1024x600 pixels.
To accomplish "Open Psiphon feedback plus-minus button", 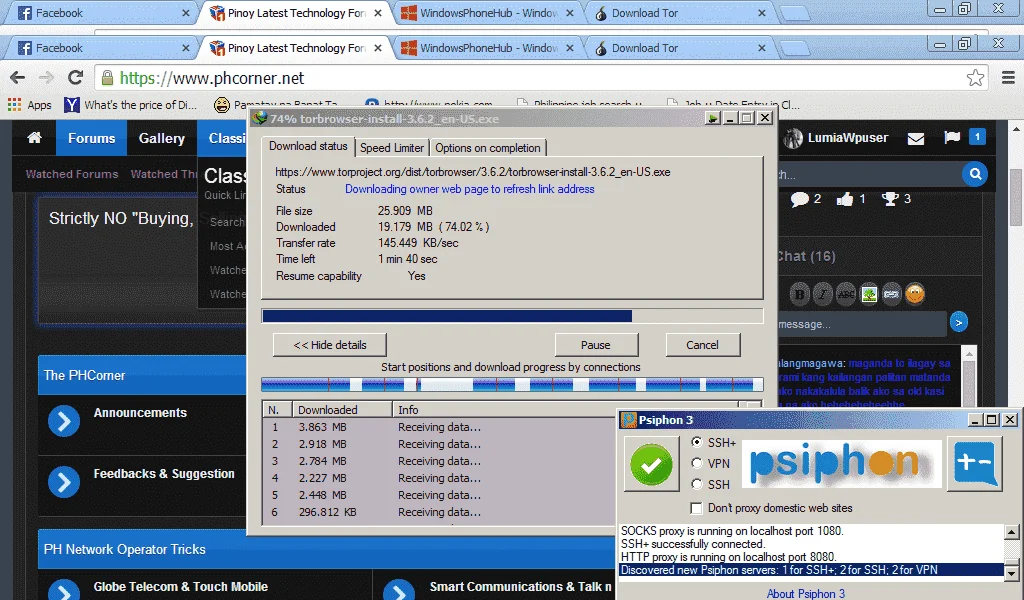I will 975,464.
